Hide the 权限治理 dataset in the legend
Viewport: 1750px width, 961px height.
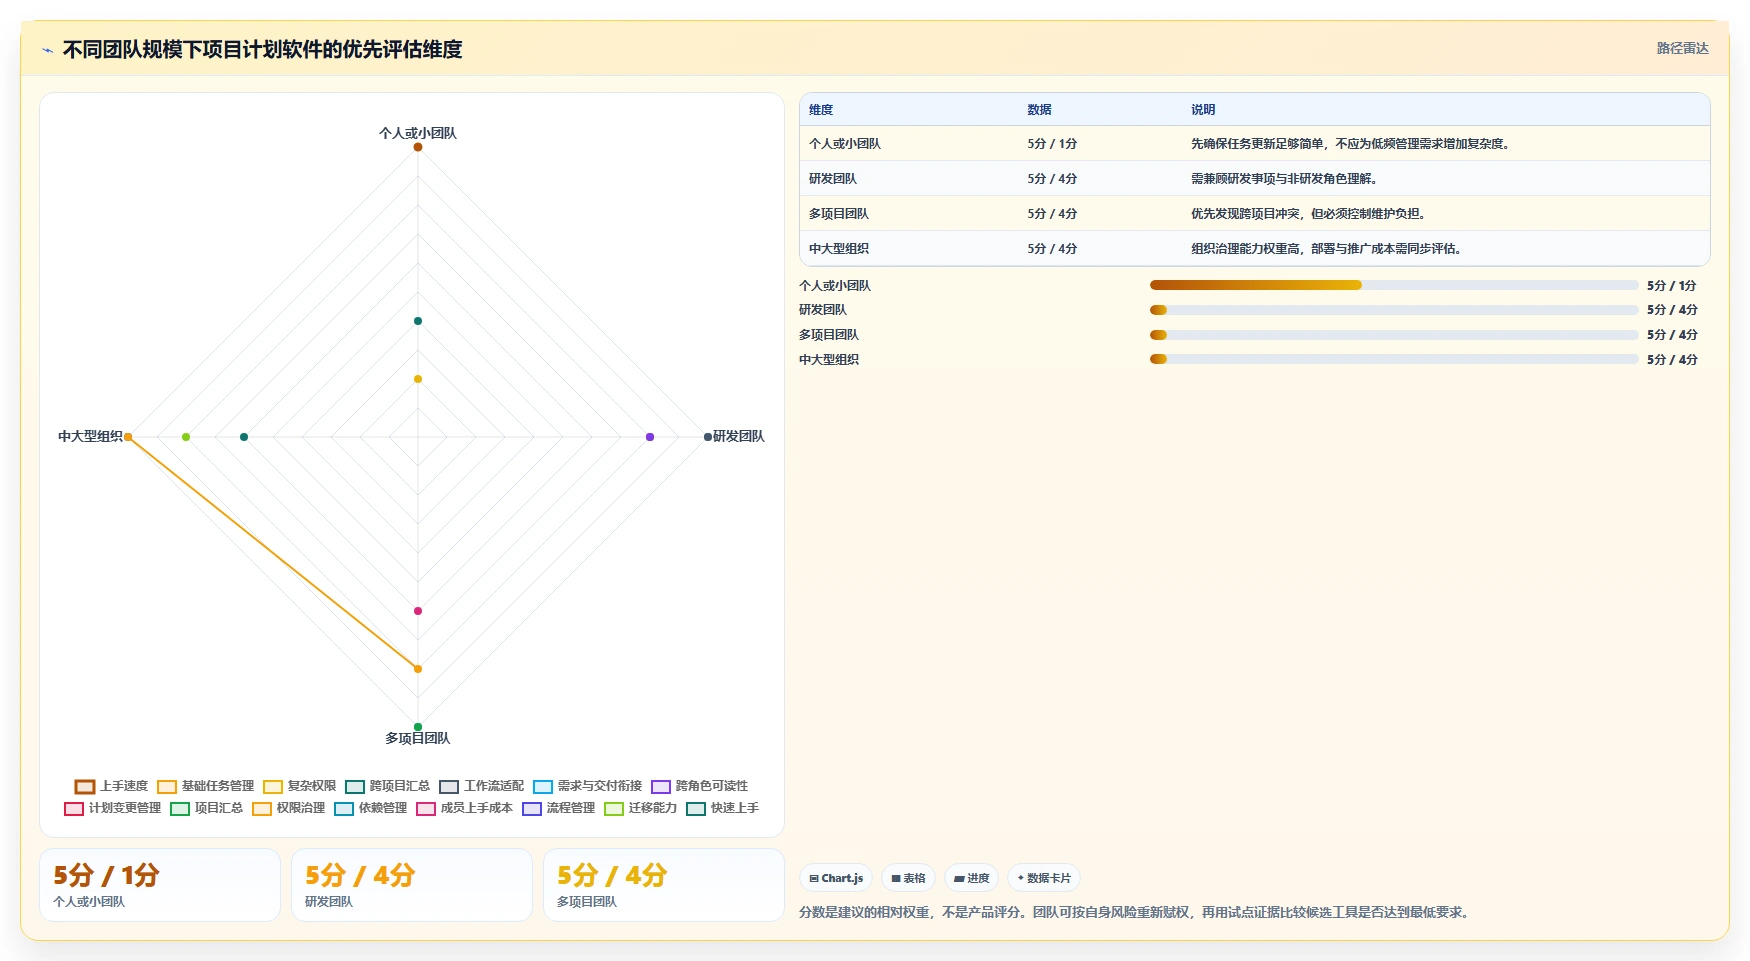click(288, 808)
